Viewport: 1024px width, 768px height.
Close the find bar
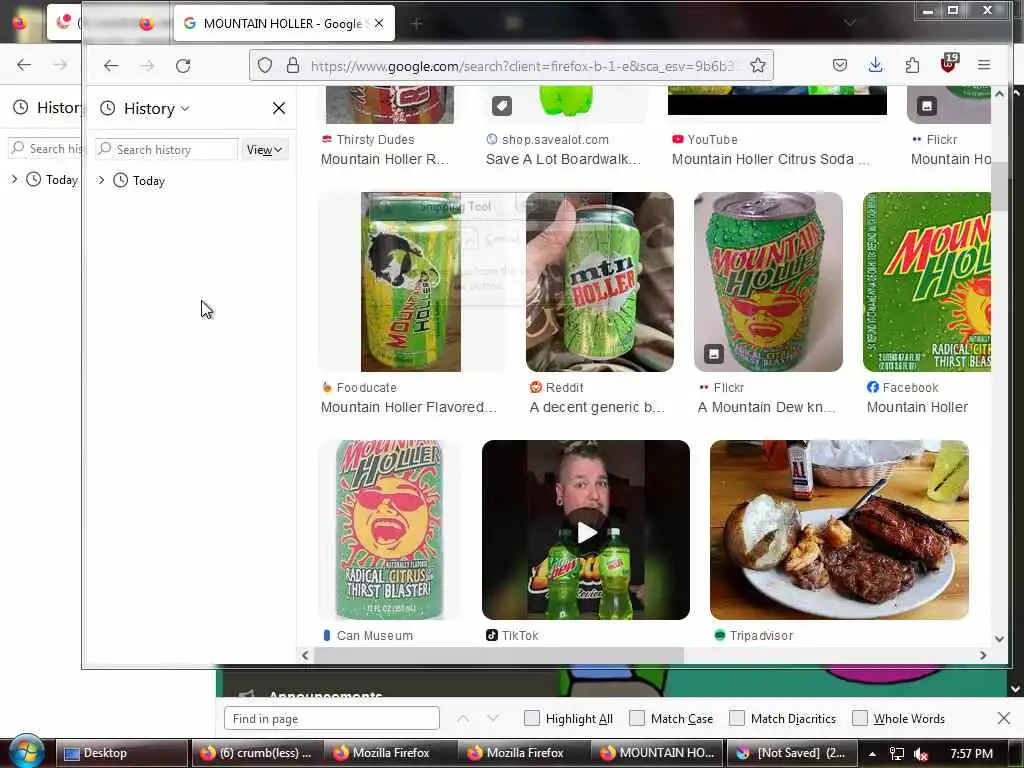pyautogui.click(x=1004, y=718)
